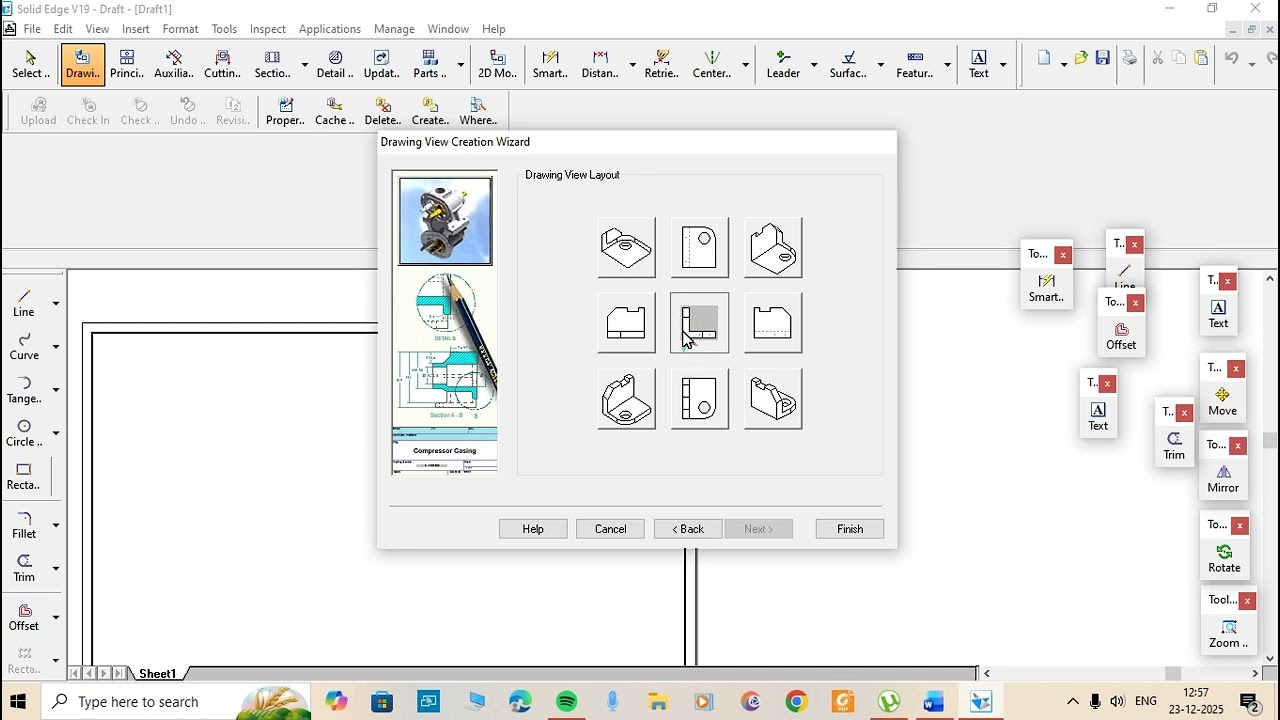Select the Circle tool in left sidebar
Viewport: 1280px width, 720px height.
pyautogui.click(x=24, y=433)
